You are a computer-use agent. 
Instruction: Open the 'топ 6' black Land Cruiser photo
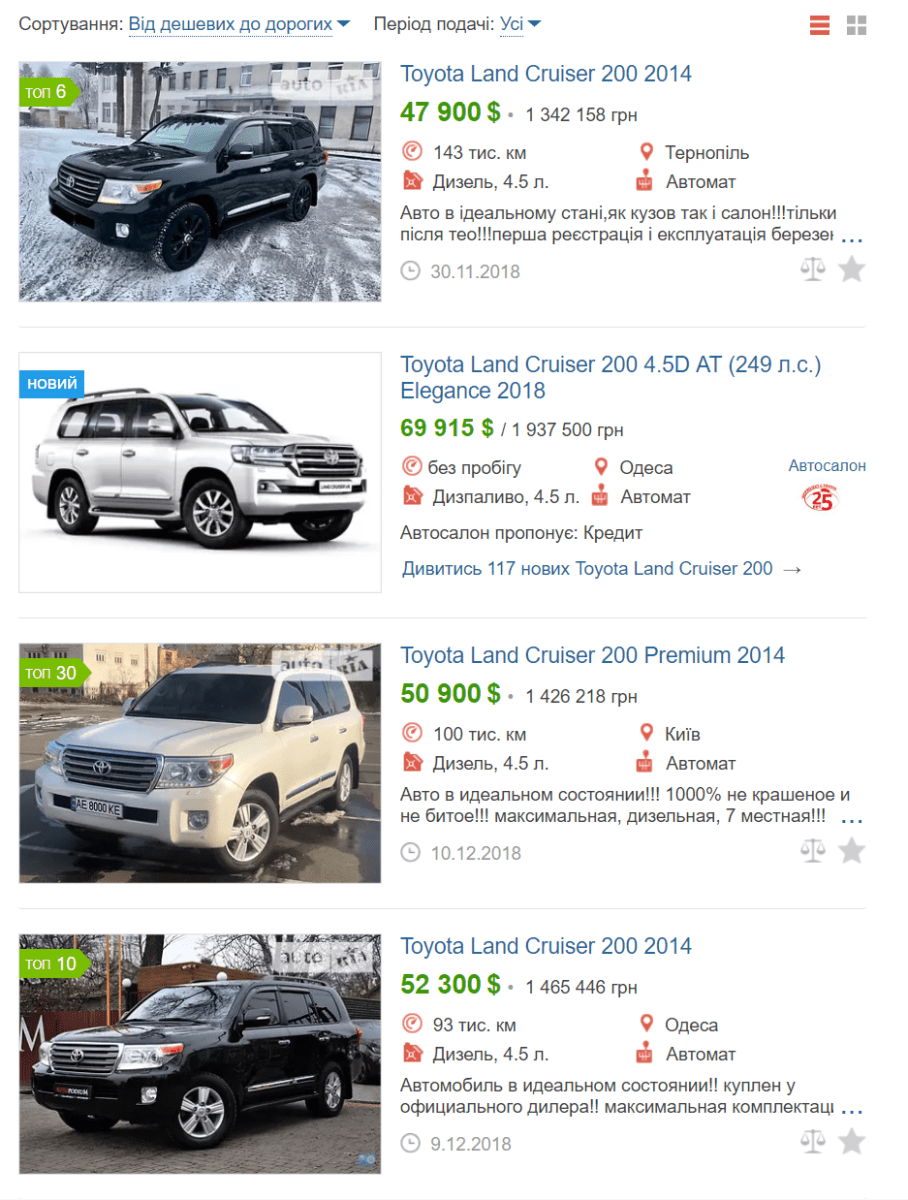coord(200,181)
